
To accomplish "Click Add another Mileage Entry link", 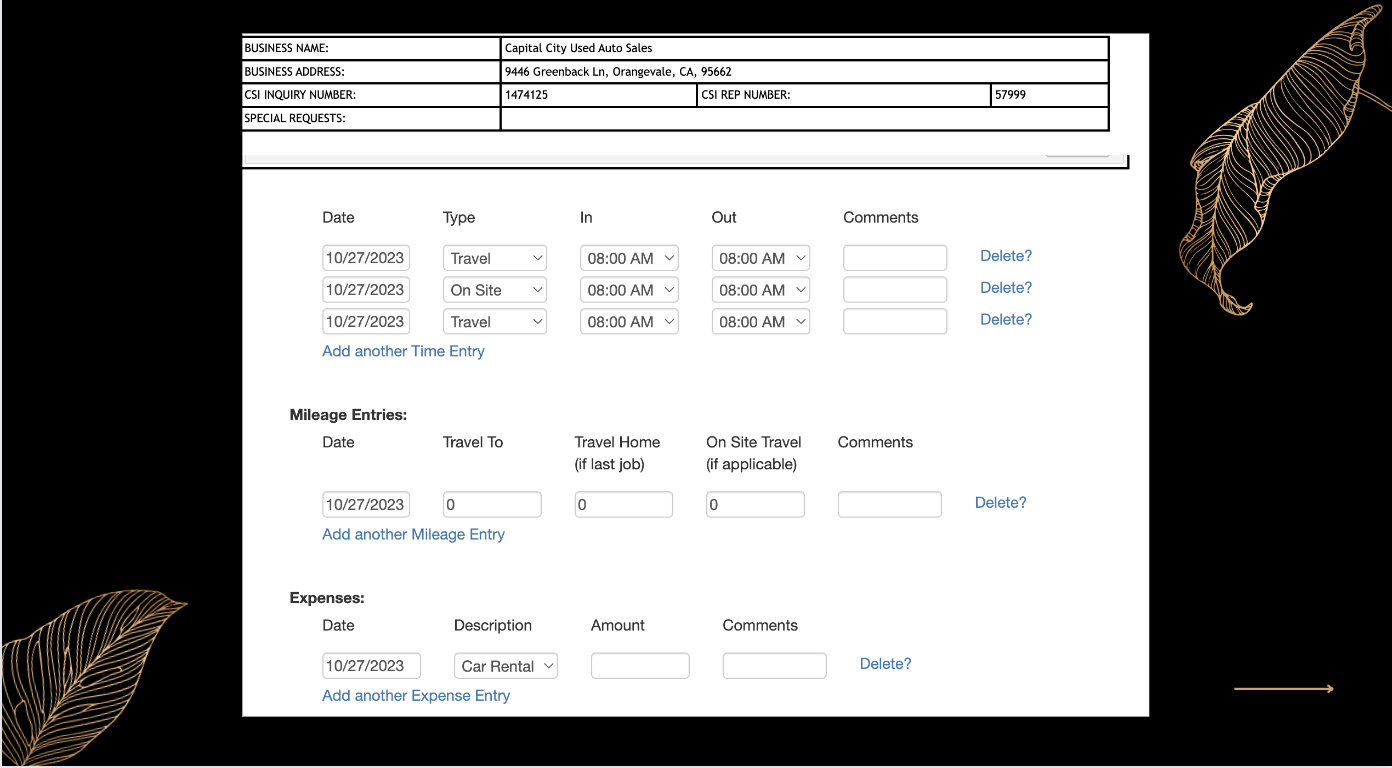I will click(413, 534).
